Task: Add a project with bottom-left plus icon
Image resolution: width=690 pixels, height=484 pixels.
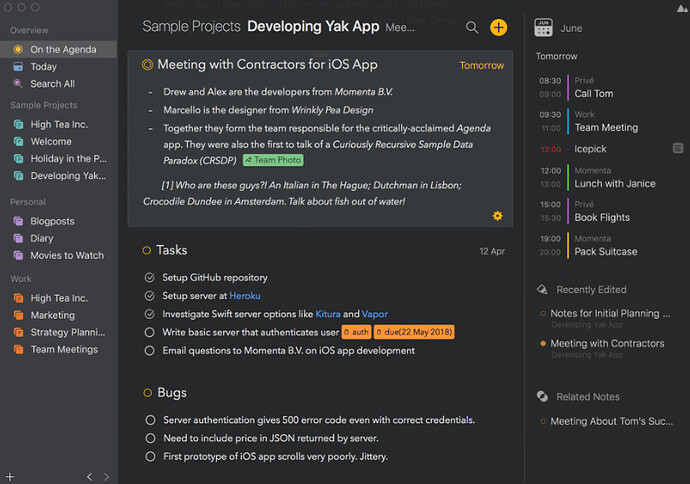Action: 9,477
